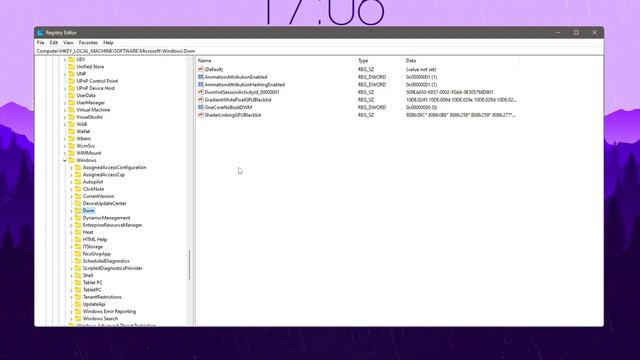Expand the AssignedAccessConfiguration key

(71, 167)
